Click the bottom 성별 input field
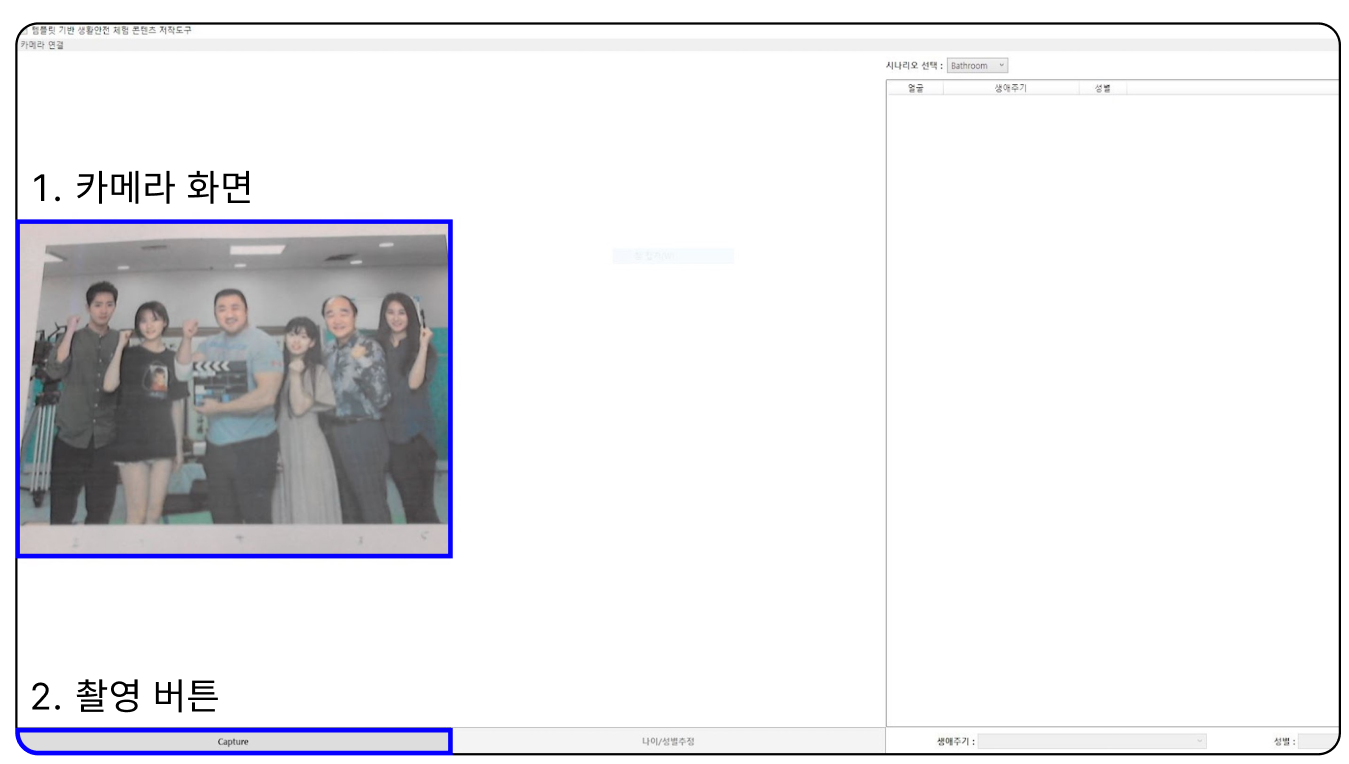 coord(1318,742)
